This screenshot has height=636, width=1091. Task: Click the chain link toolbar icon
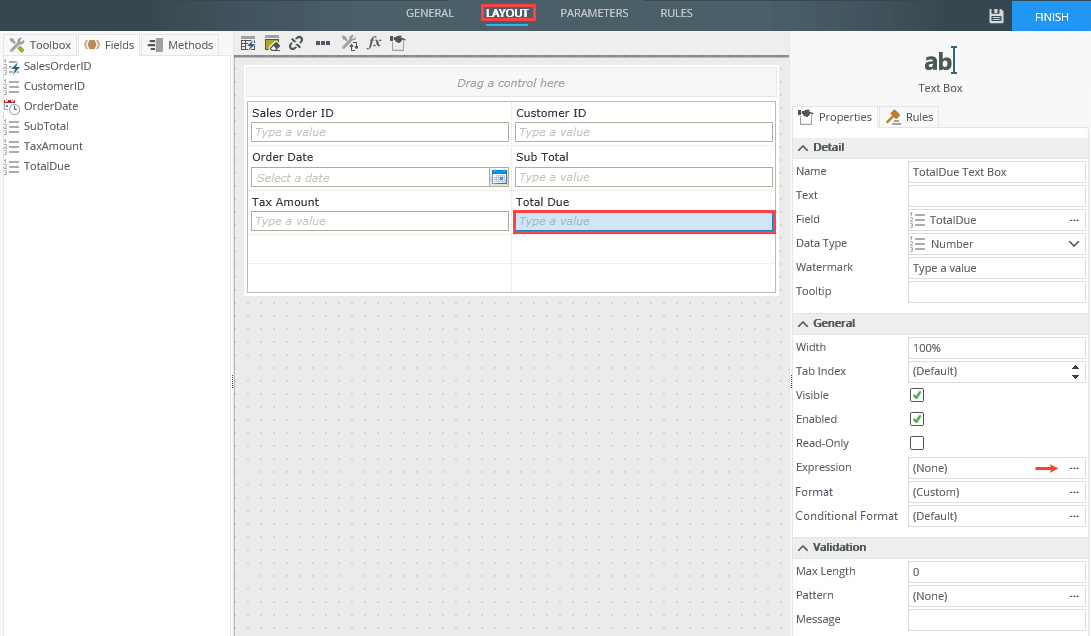pyautogui.click(x=296, y=43)
